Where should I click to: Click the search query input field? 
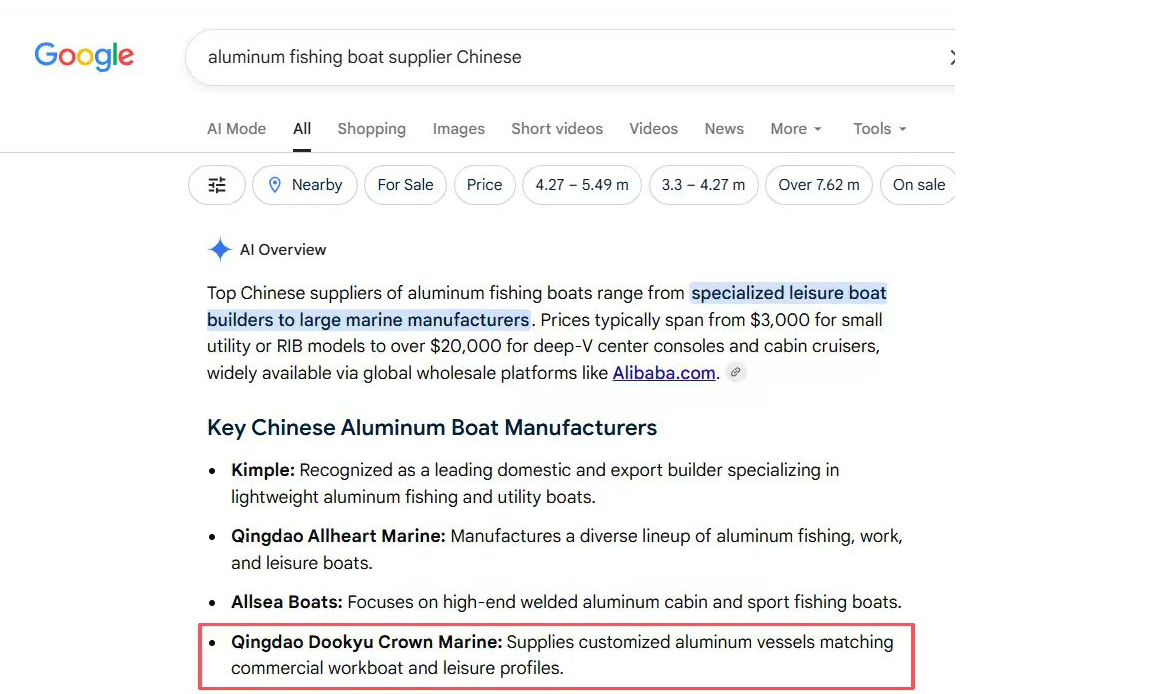[571, 57]
